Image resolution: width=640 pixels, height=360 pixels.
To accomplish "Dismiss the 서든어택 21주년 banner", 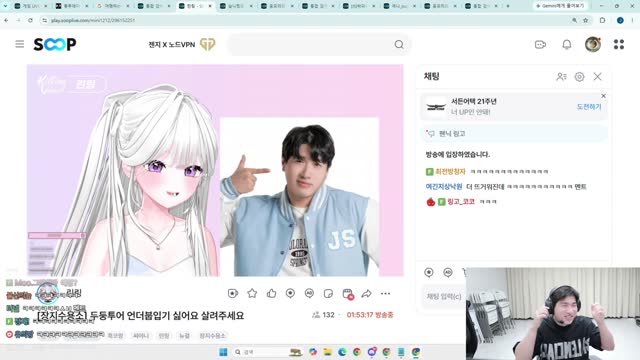I will click(x=603, y=96).
